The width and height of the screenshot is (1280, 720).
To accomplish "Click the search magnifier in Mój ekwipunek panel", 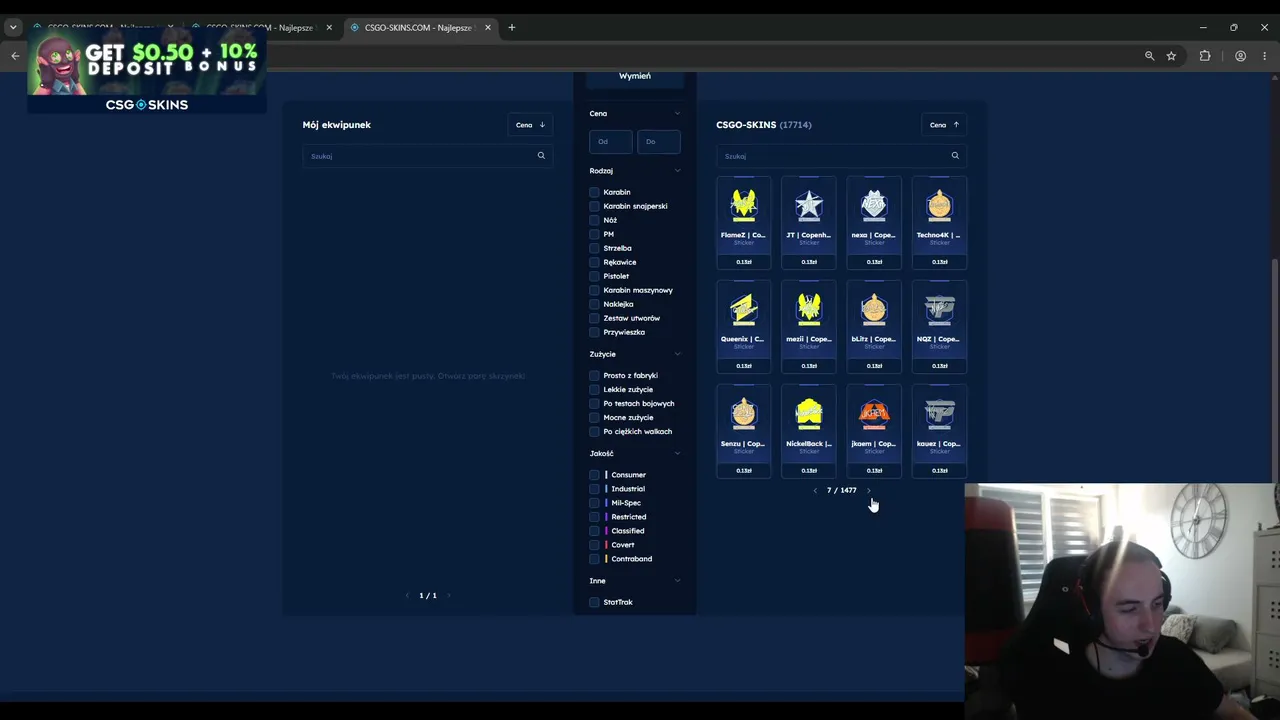I will (541, 156).
